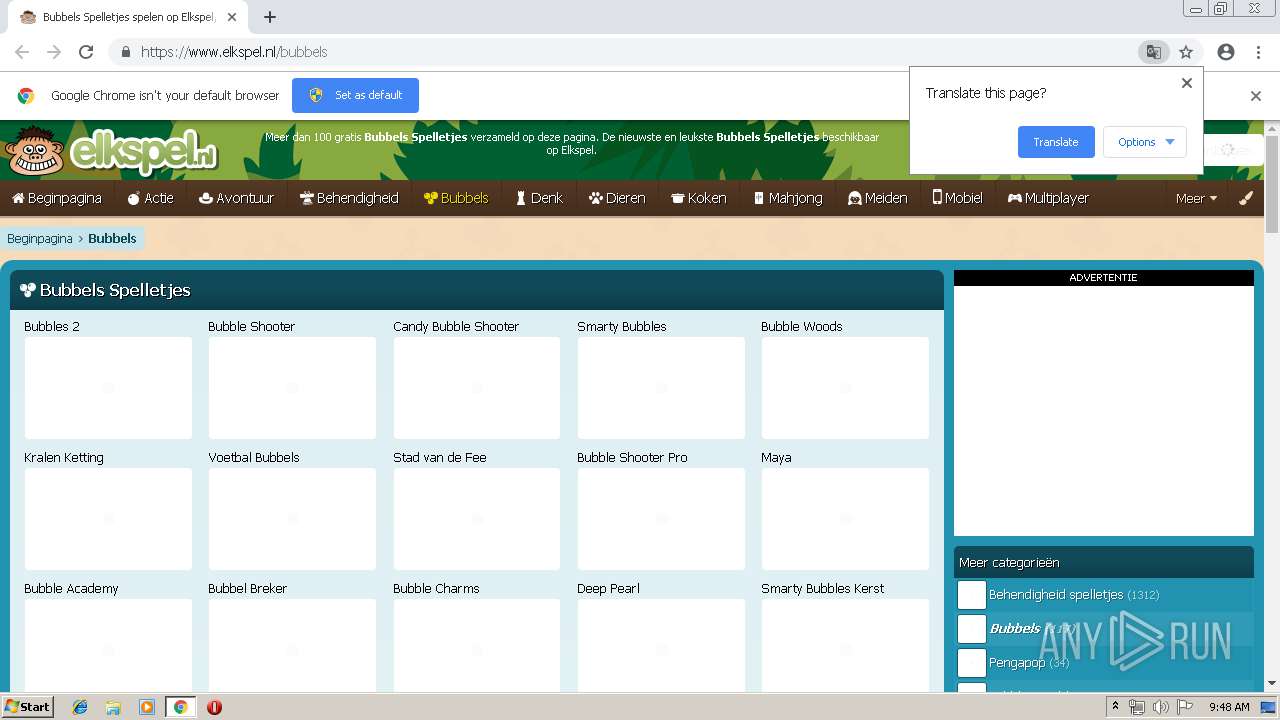Close the Bubbels Spelletjes browser tab
The image size is (1280, 720).
pos(232,17)
